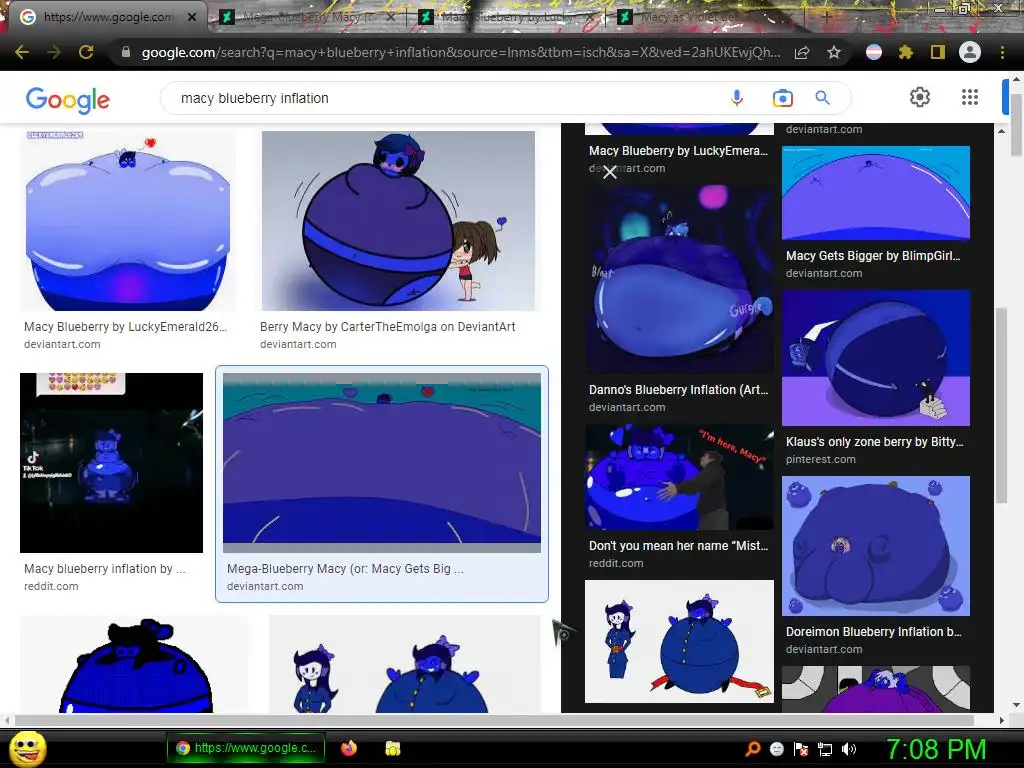Open 'Klaus's only zone berry by Bitty...' link

click(x=874, y=442)
